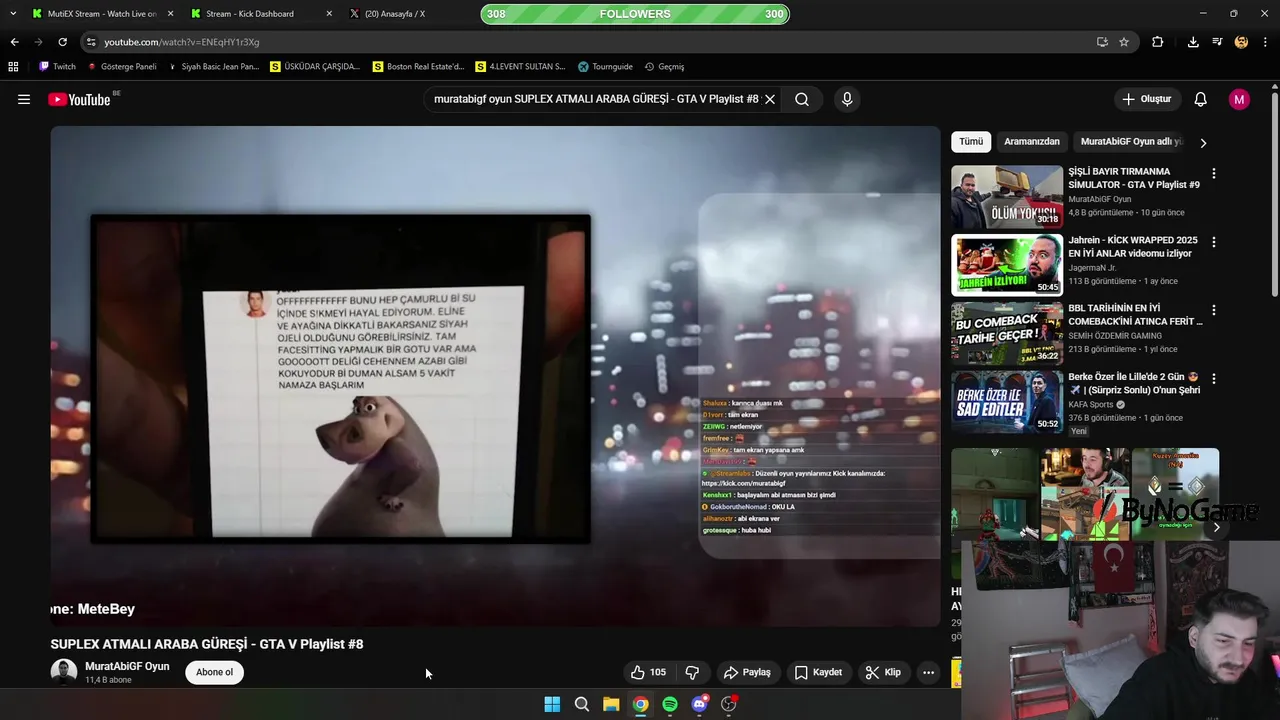Open the Chrome three-dot menu
Image resolution: width=1280 pixels, height=720 pixels.
[x=1266, y=42]
